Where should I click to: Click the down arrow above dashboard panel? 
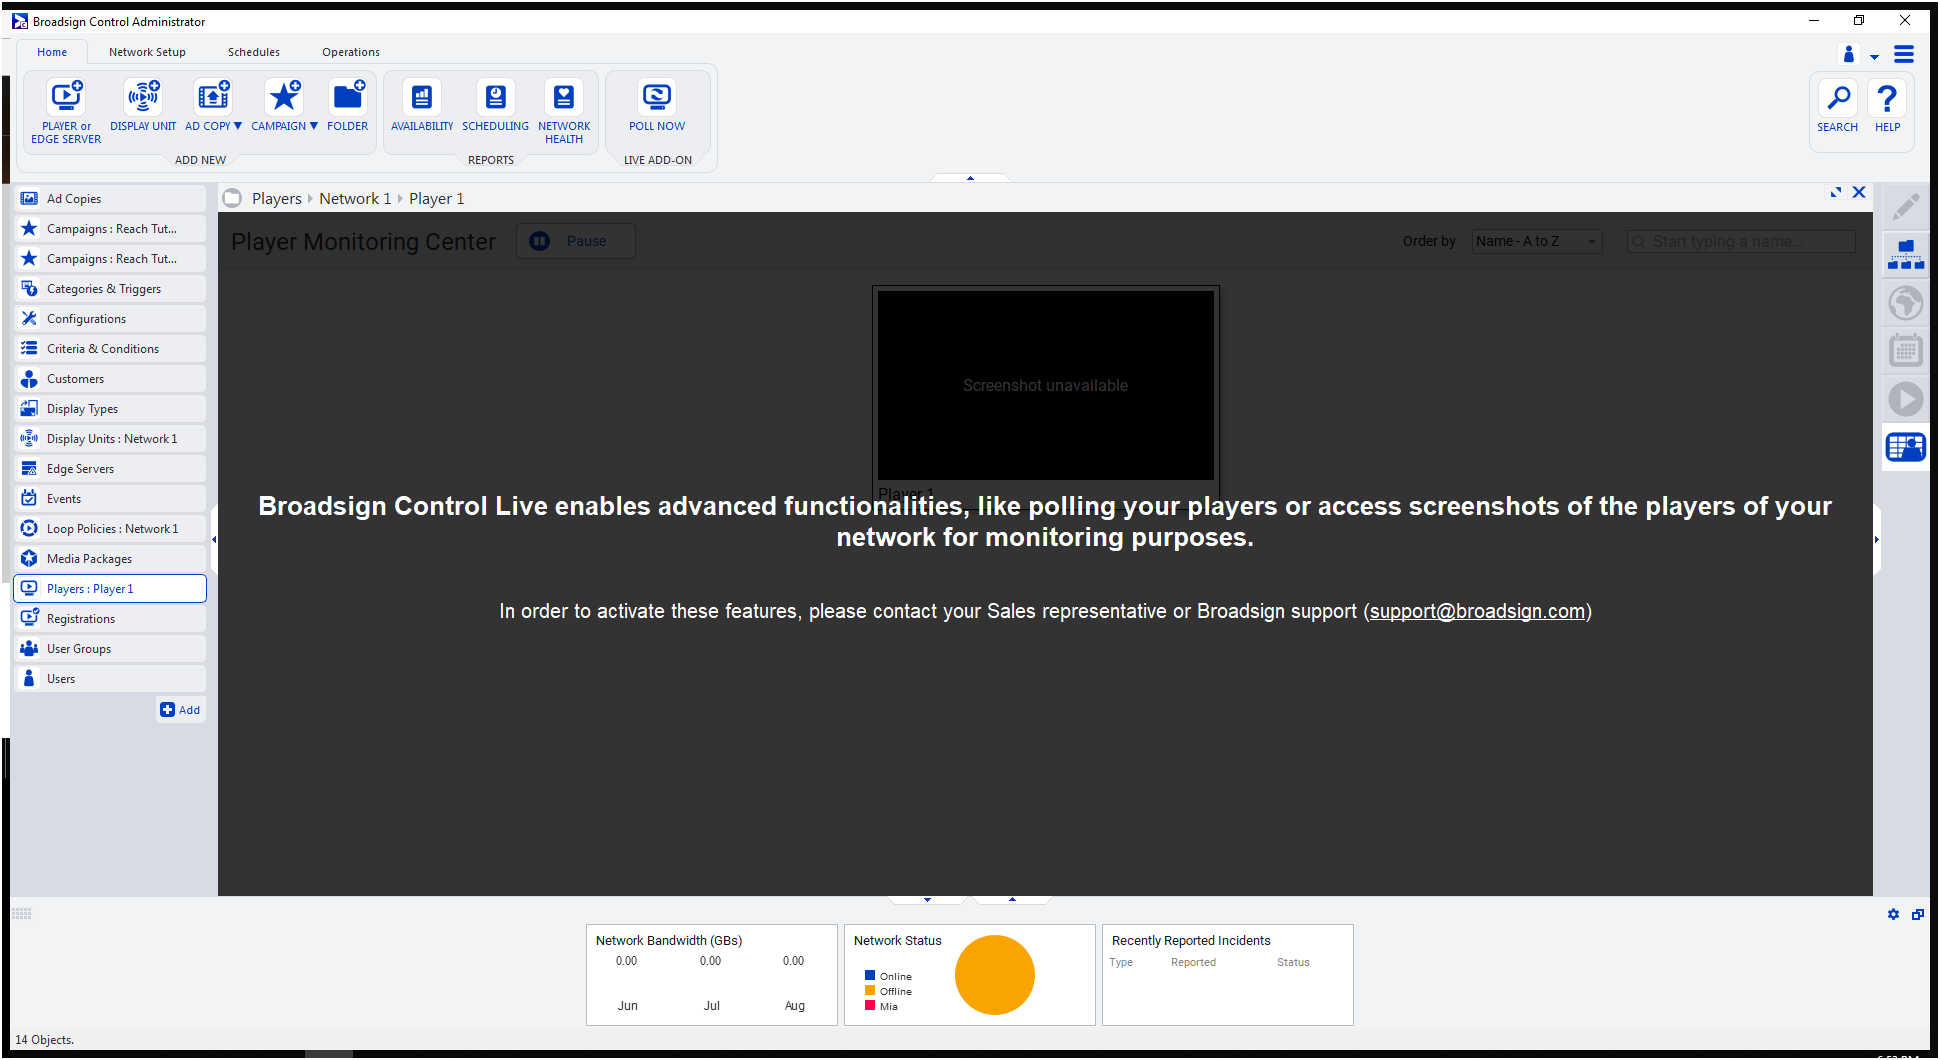(x=927, y=900)
